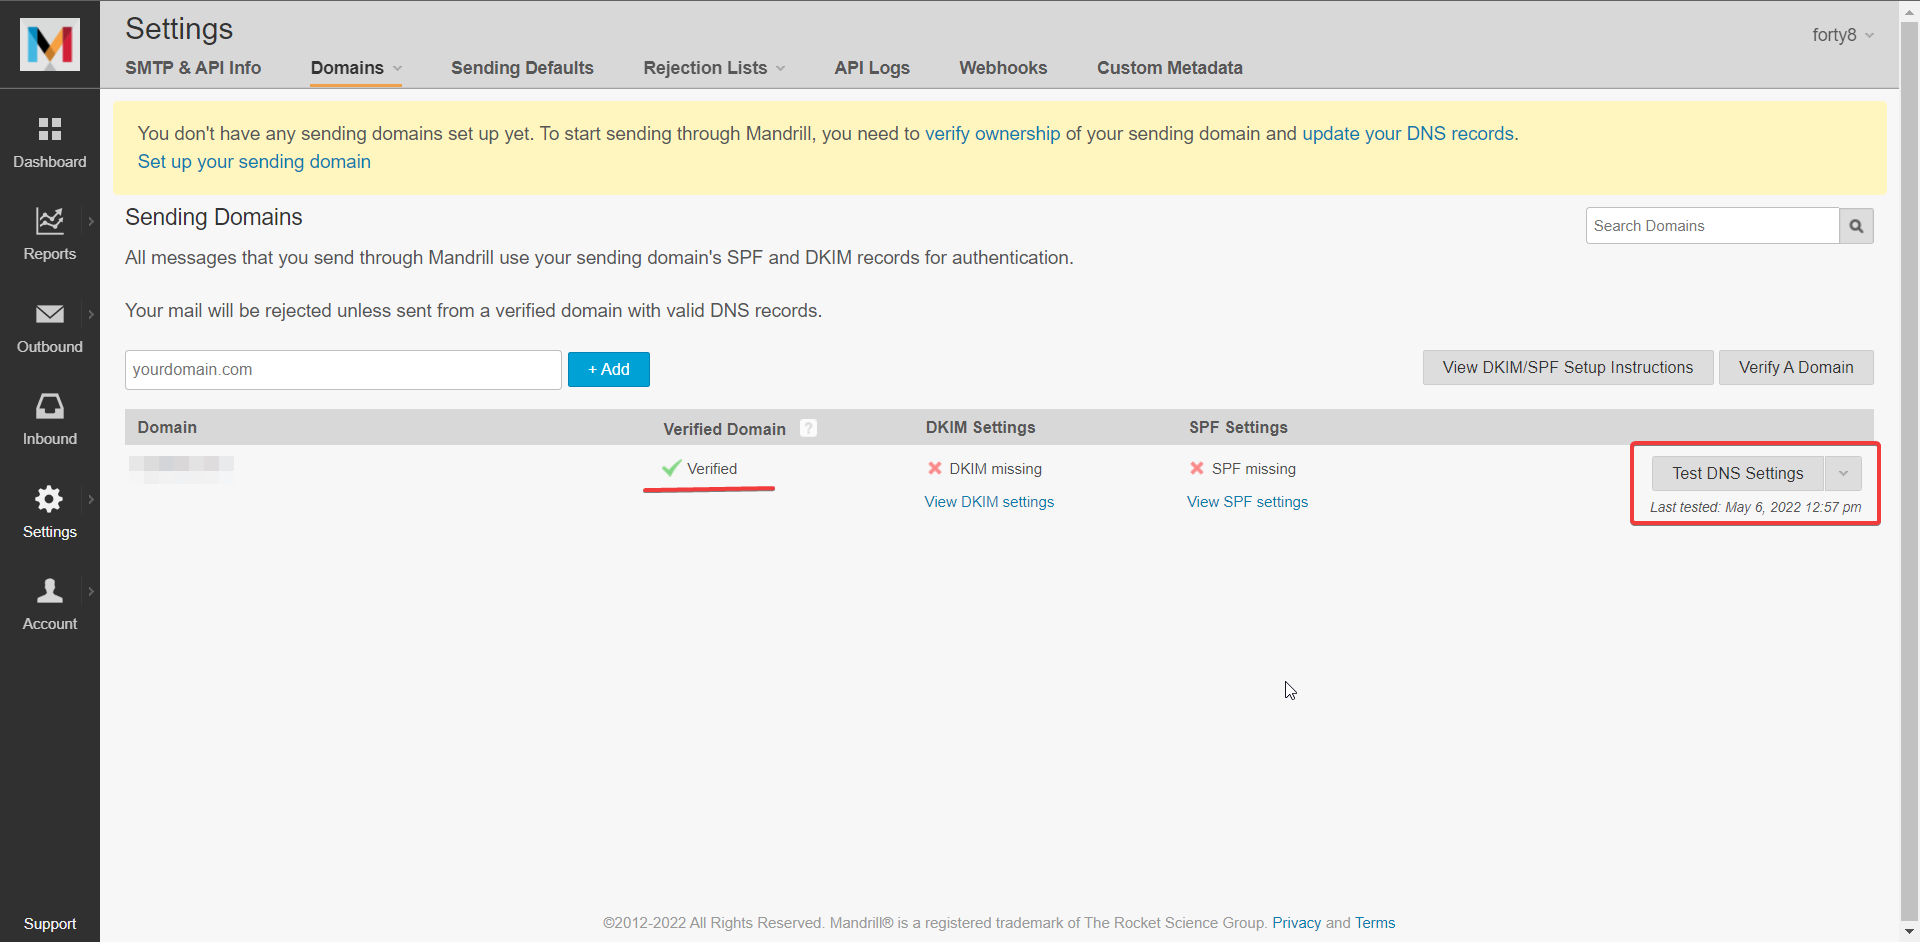This screenshot has width=1920, height=942.
Task: Click the SPF Settings column header
Action: point(1238,427)
